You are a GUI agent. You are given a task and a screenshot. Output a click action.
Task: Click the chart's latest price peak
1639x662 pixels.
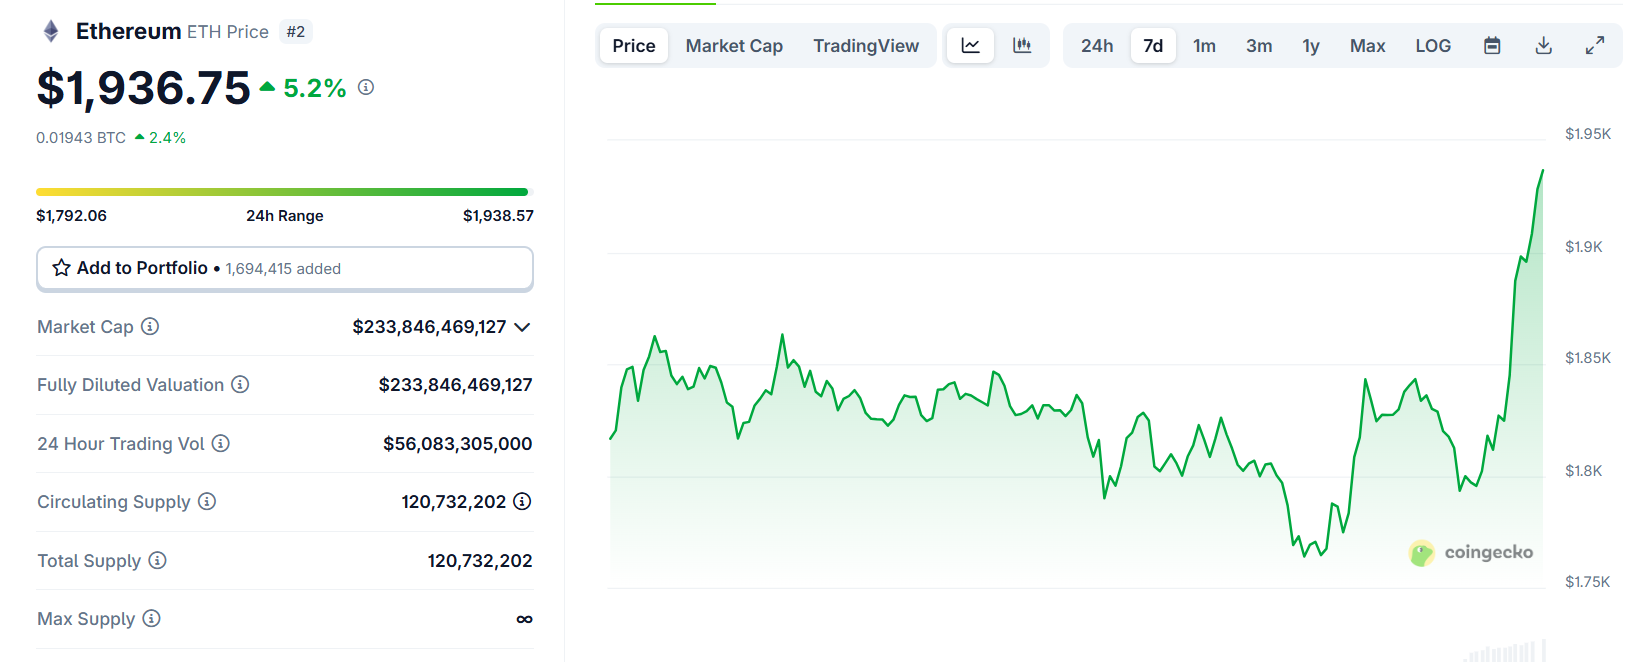coord(1542,171)
